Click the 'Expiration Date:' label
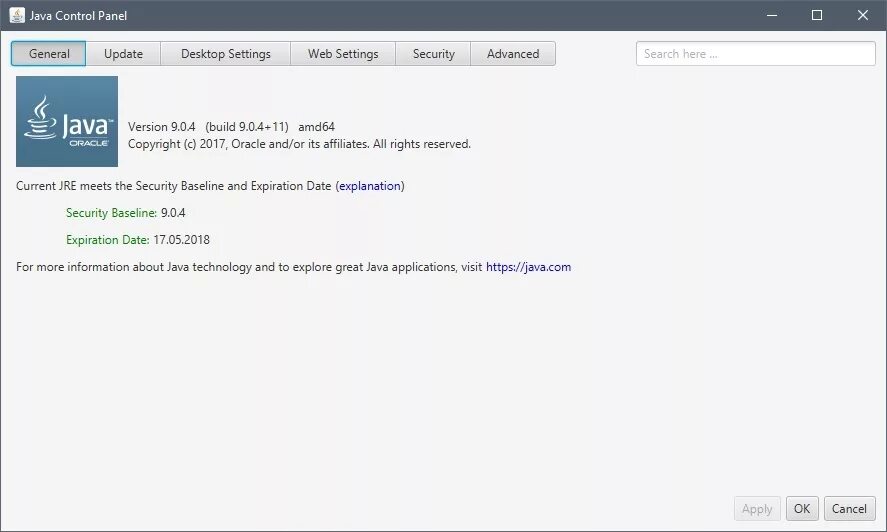887x532 pixels. coord(107,240)
